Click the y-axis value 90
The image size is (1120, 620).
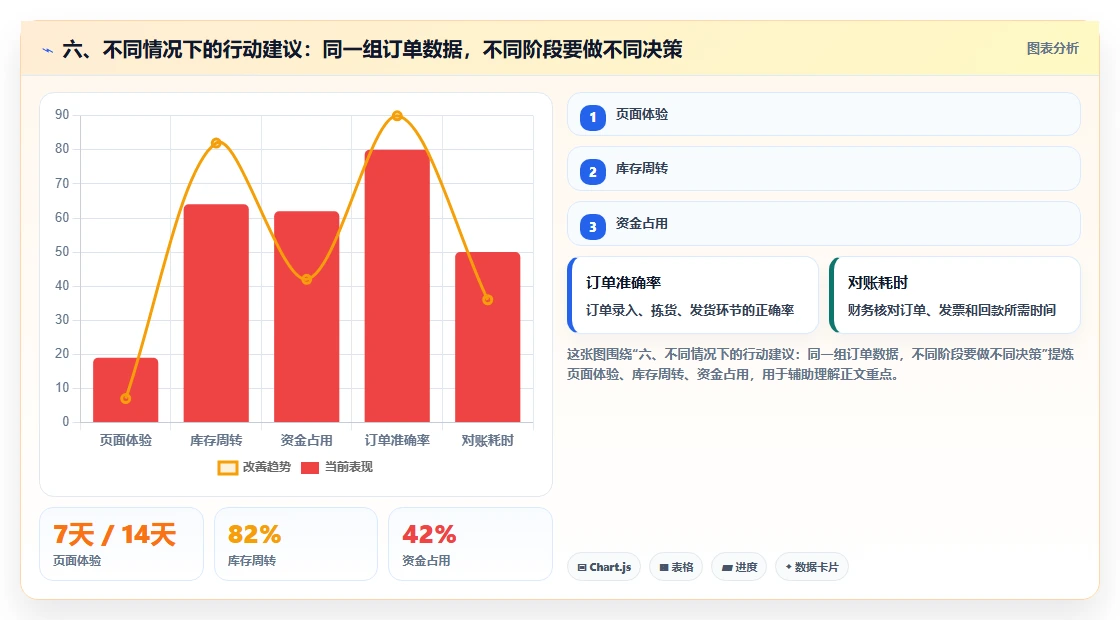coord(62,115)
